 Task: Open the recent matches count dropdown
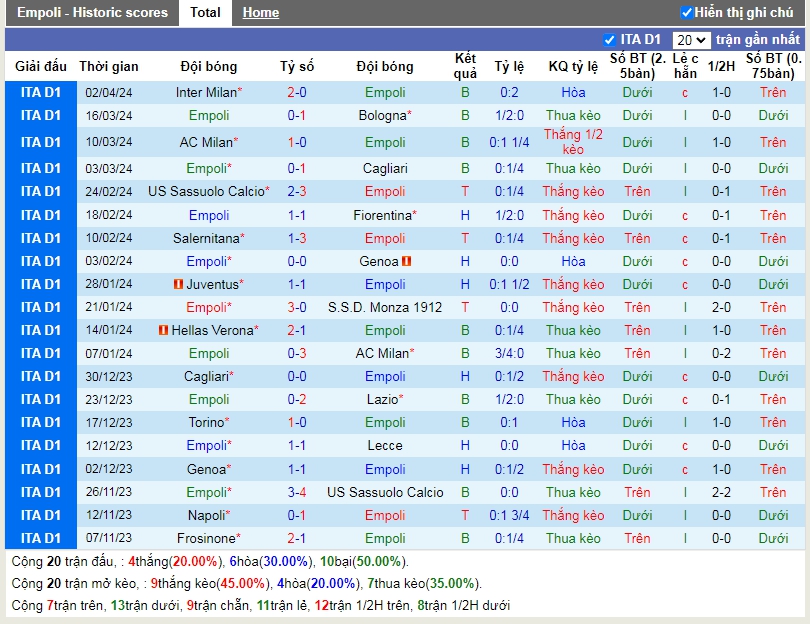pyautogui.click(x=692, y=40)
